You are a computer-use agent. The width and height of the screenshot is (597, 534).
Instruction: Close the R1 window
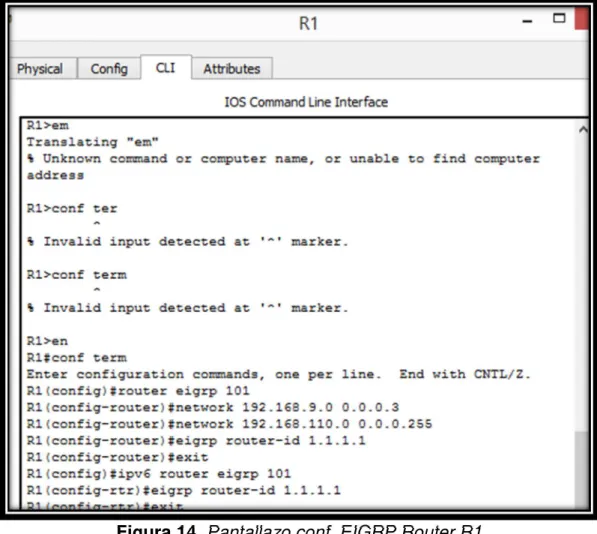581,18
